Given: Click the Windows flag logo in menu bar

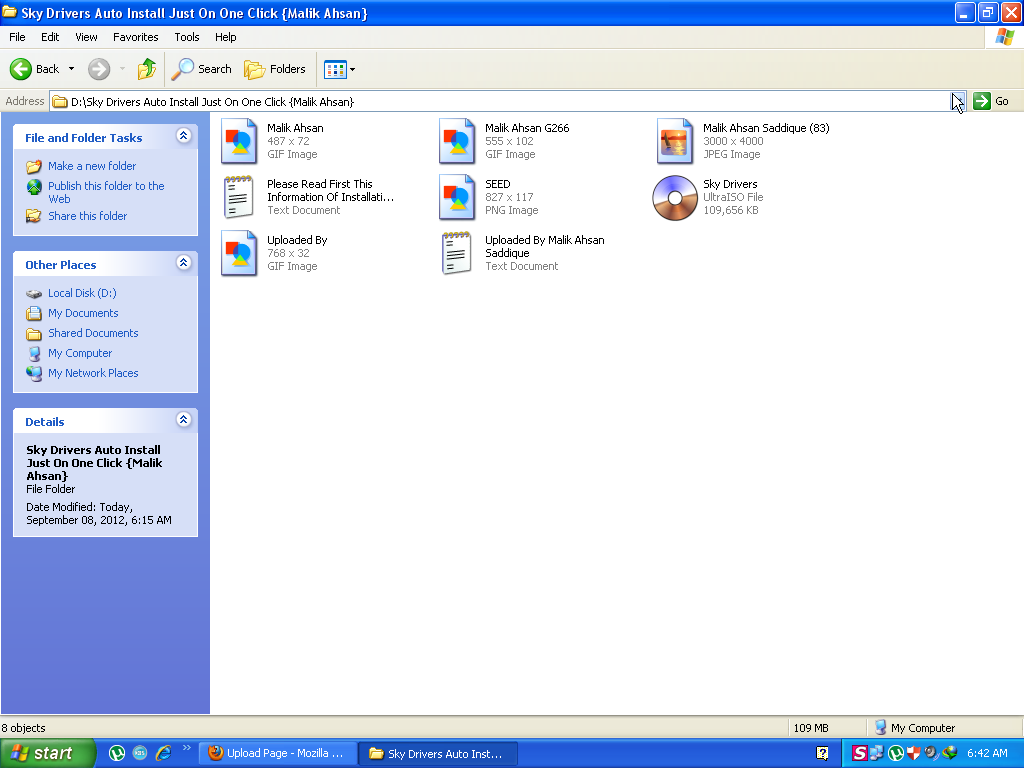Looking at the screenshot, I should coord(1004,37).
